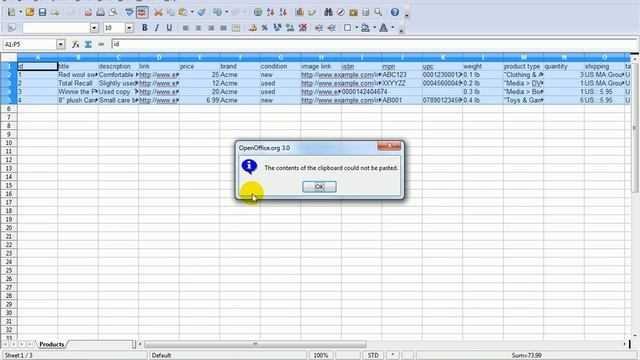640x360 pixels.
Task: Click the horizontal scrollbar thumb
Action: click(255, 344)
